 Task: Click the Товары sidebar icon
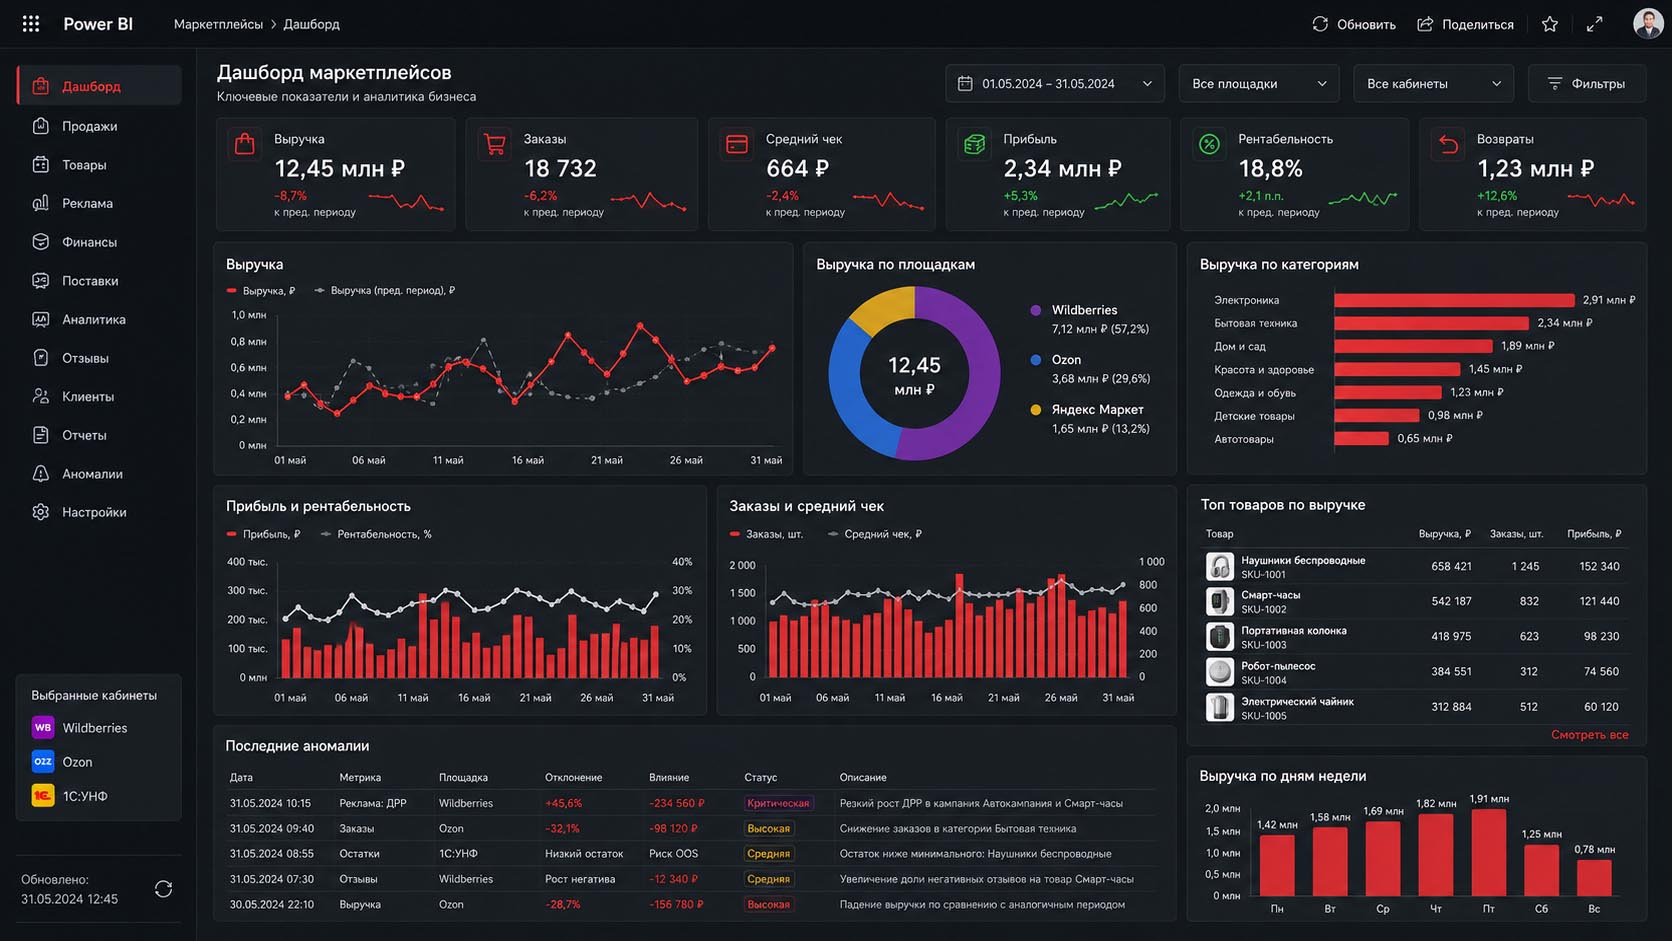(x=41, y=164)
